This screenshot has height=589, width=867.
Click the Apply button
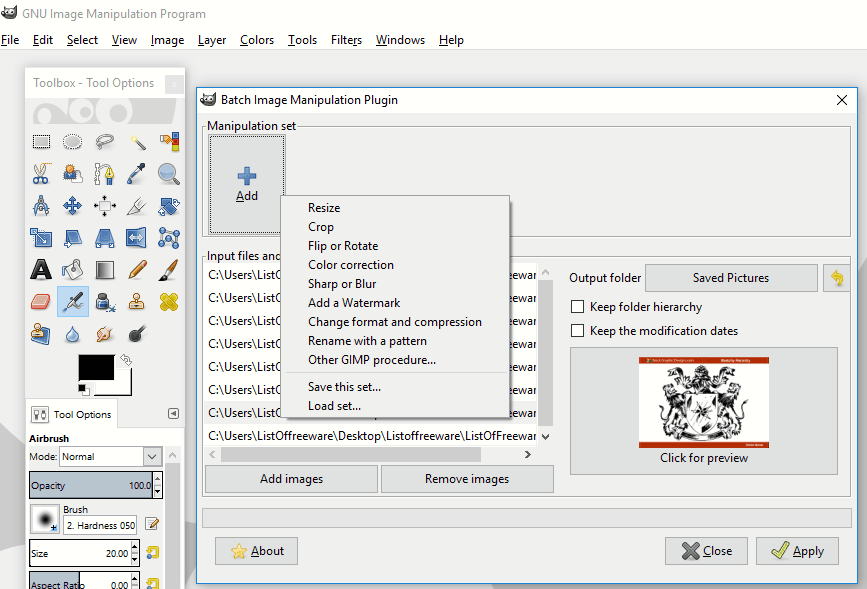[797, 551]
